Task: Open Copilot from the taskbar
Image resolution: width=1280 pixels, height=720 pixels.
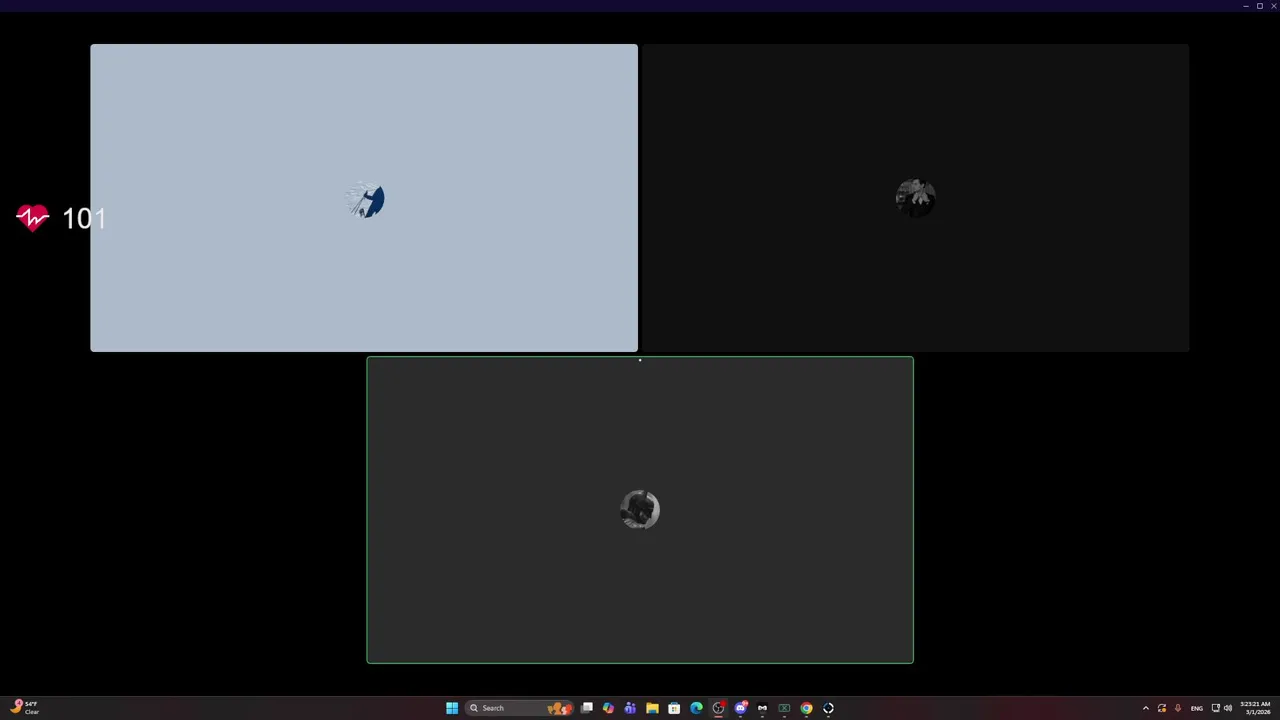Action: point(608,708)
